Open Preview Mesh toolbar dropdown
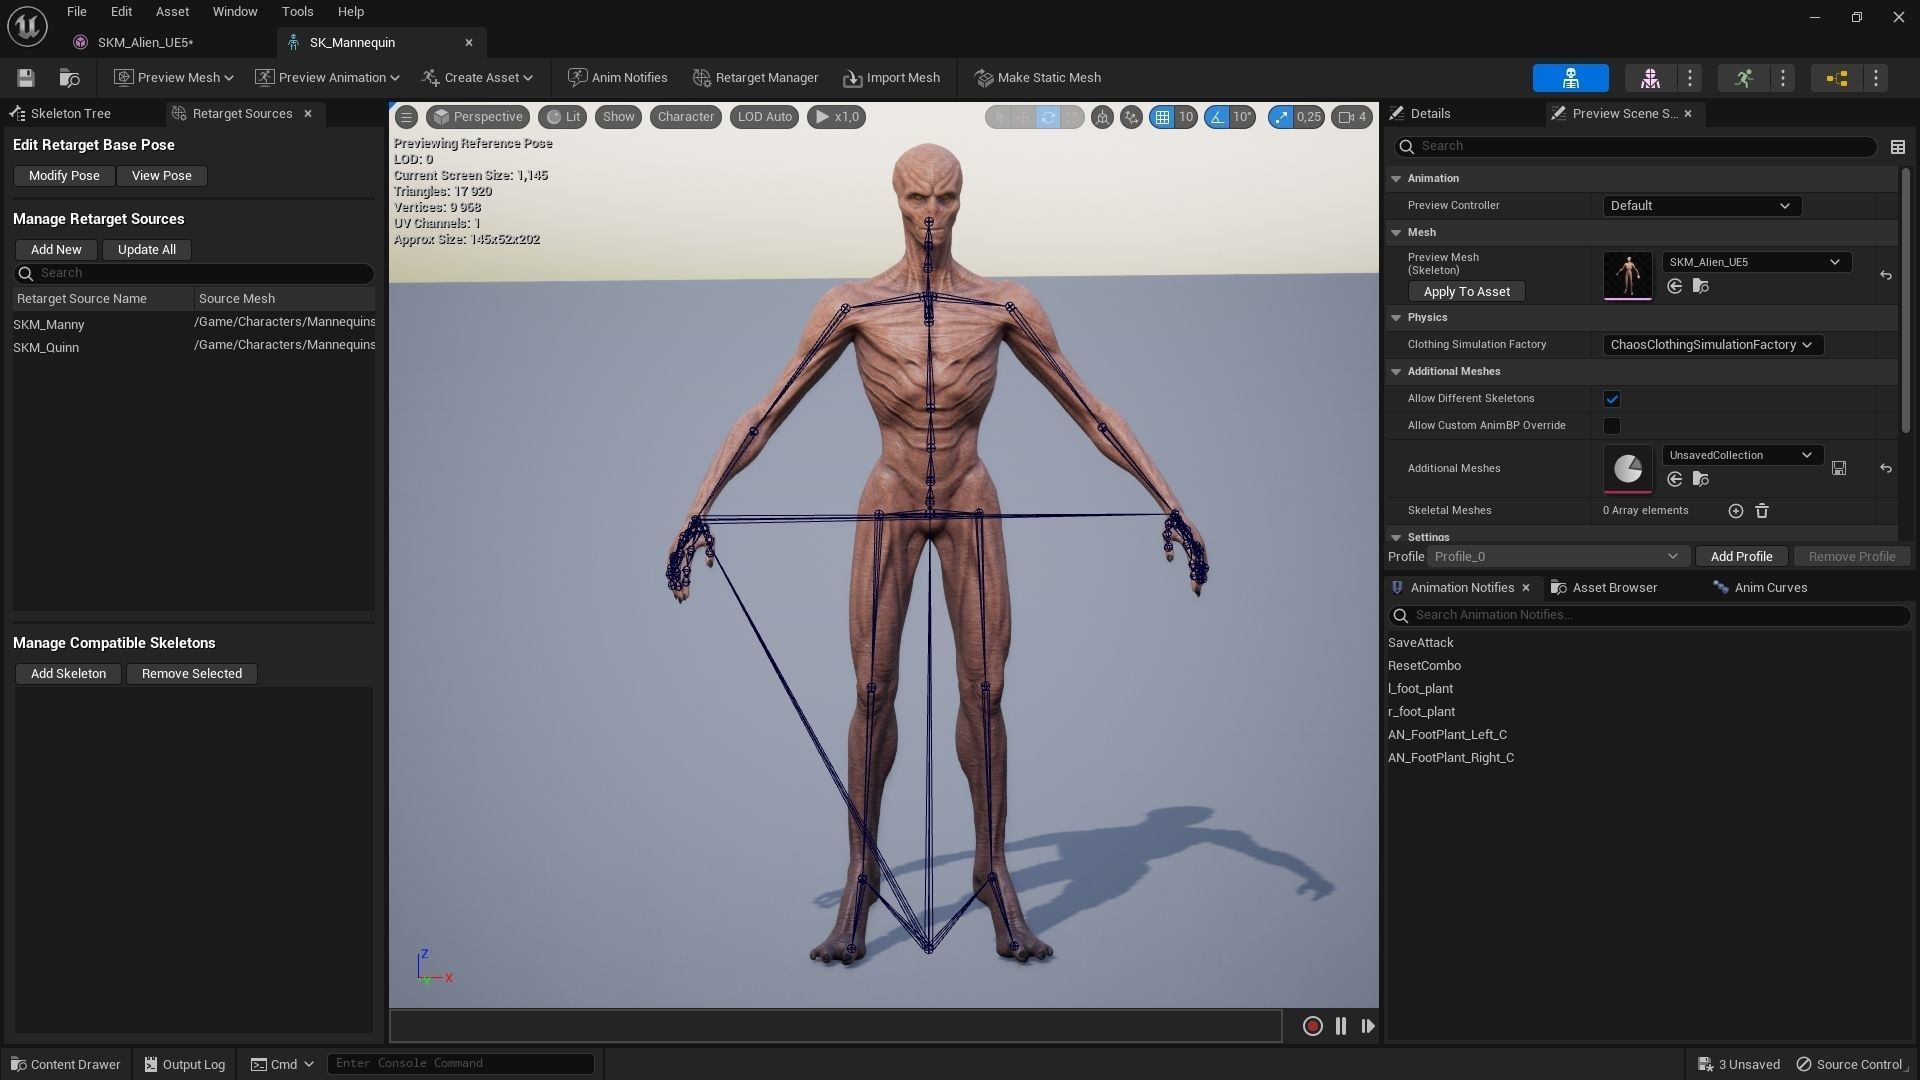Screen dimensions: 1920x1080 (173, 78)
